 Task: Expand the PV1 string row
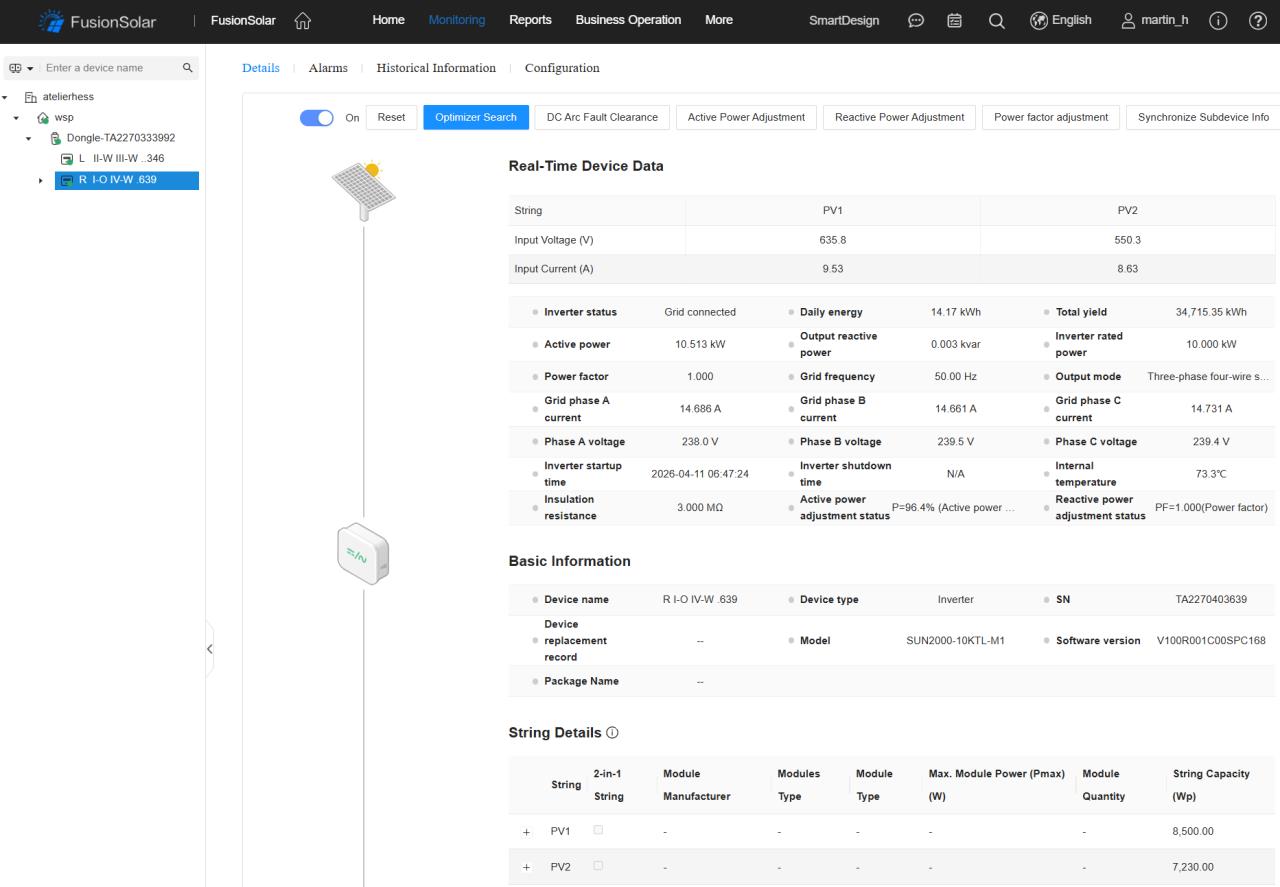click(x=526, y=832)
